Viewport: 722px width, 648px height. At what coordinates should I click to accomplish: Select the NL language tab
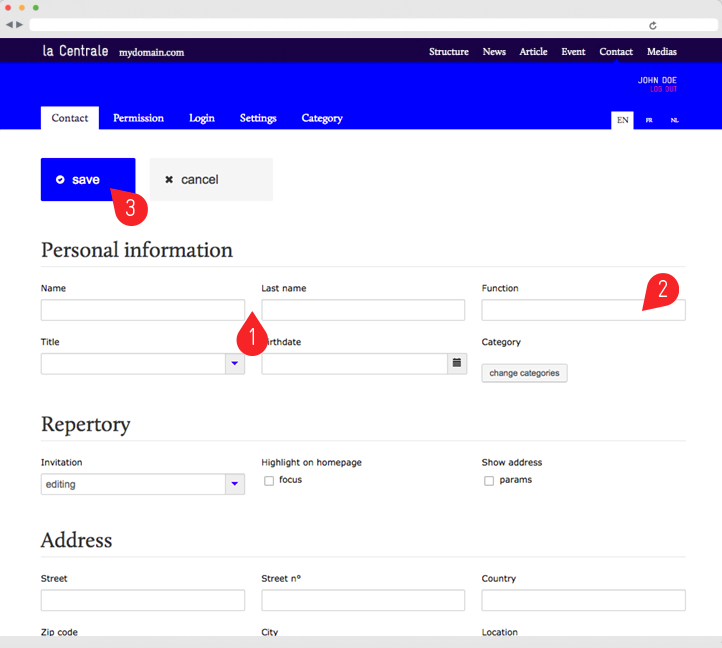click(674, 120)
